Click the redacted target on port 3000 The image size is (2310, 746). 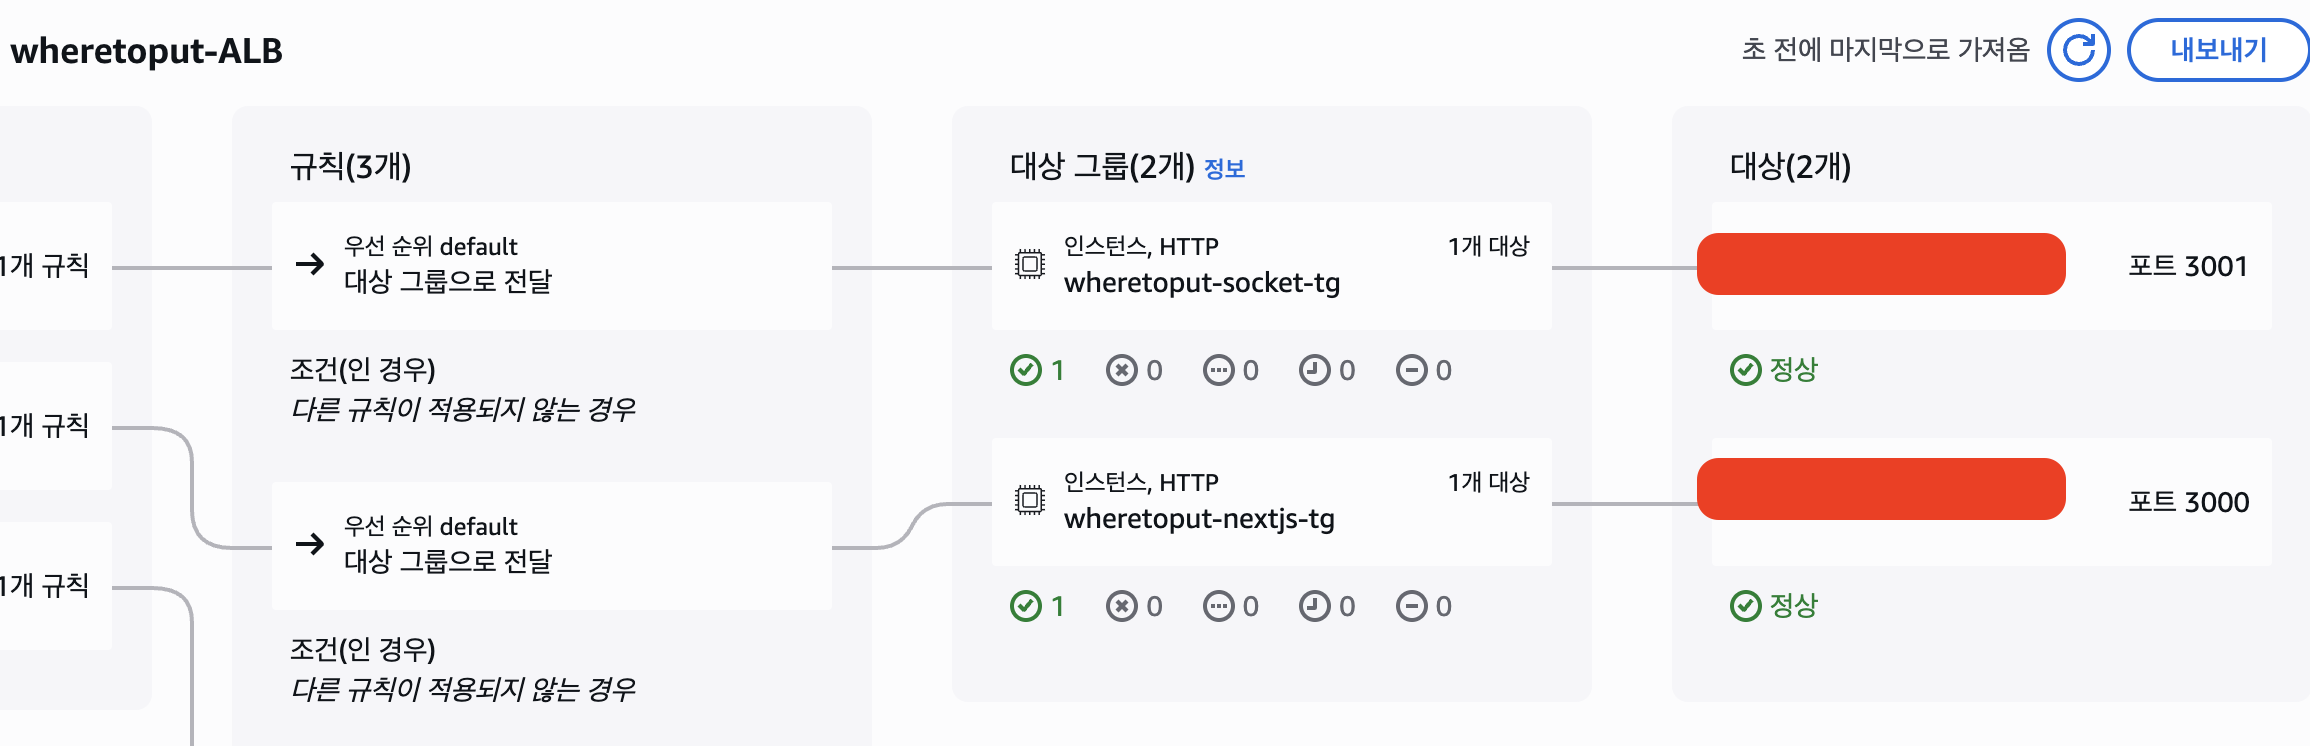tap(1881, 489)
